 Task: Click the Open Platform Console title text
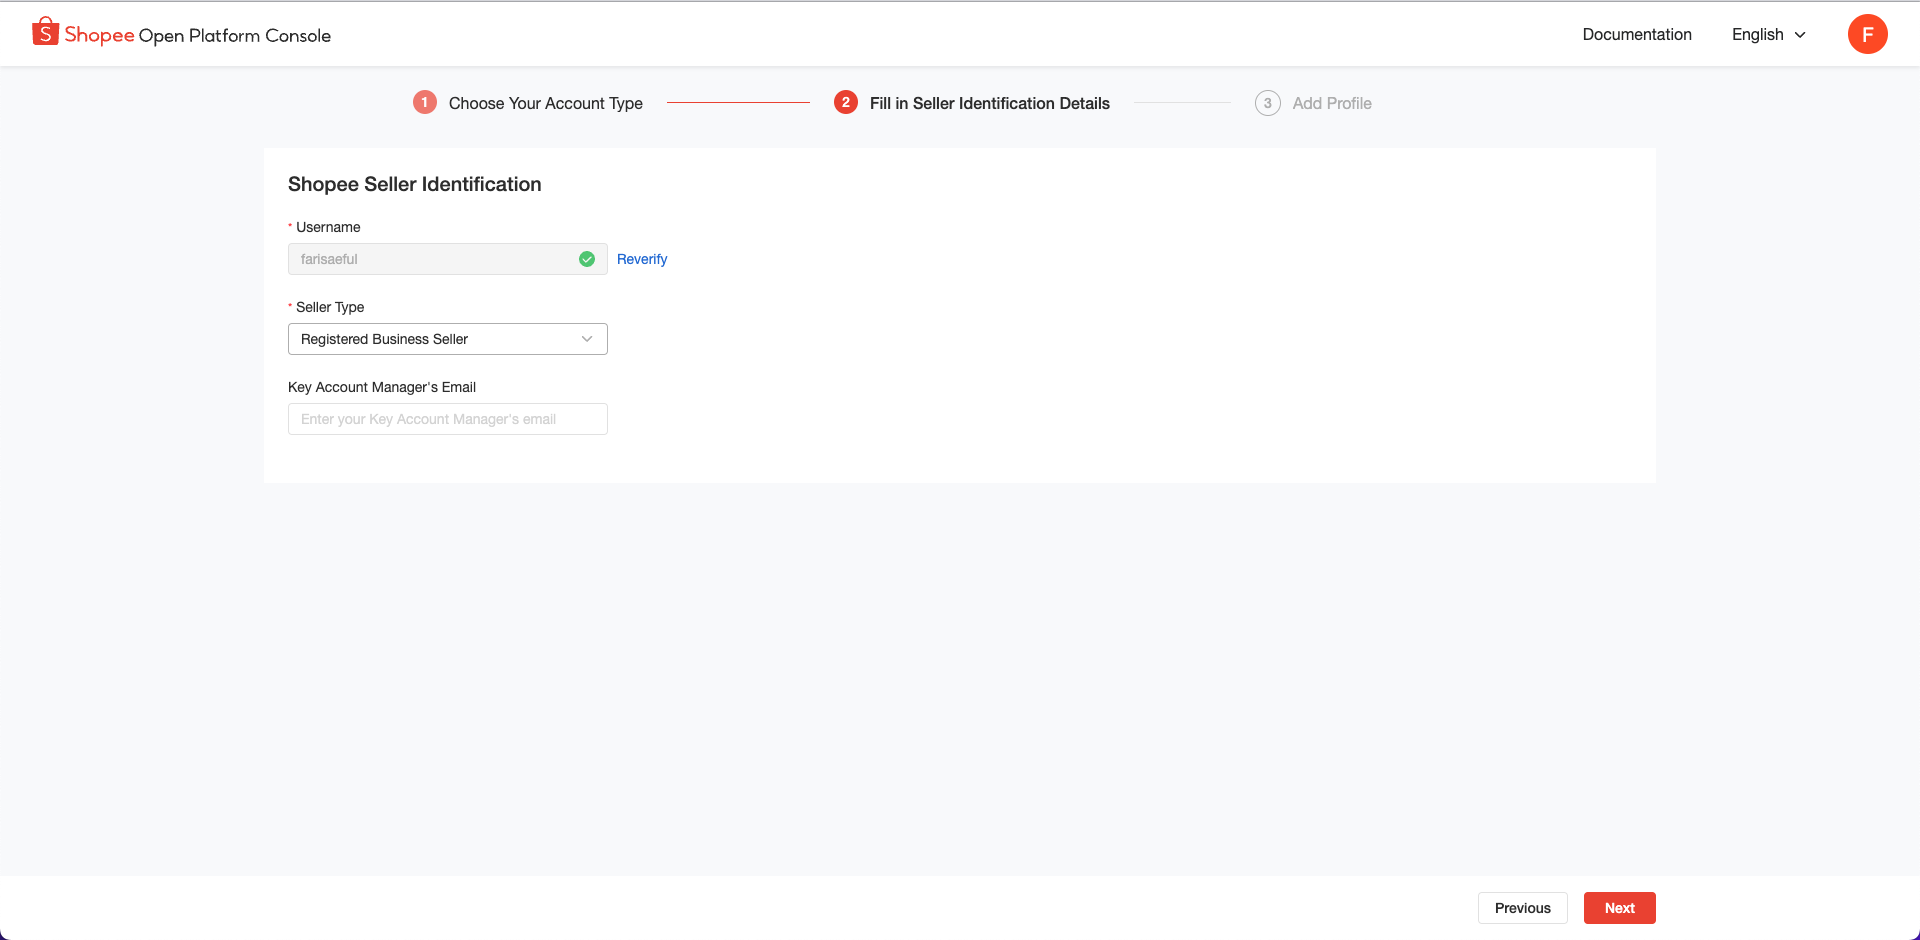234,36
